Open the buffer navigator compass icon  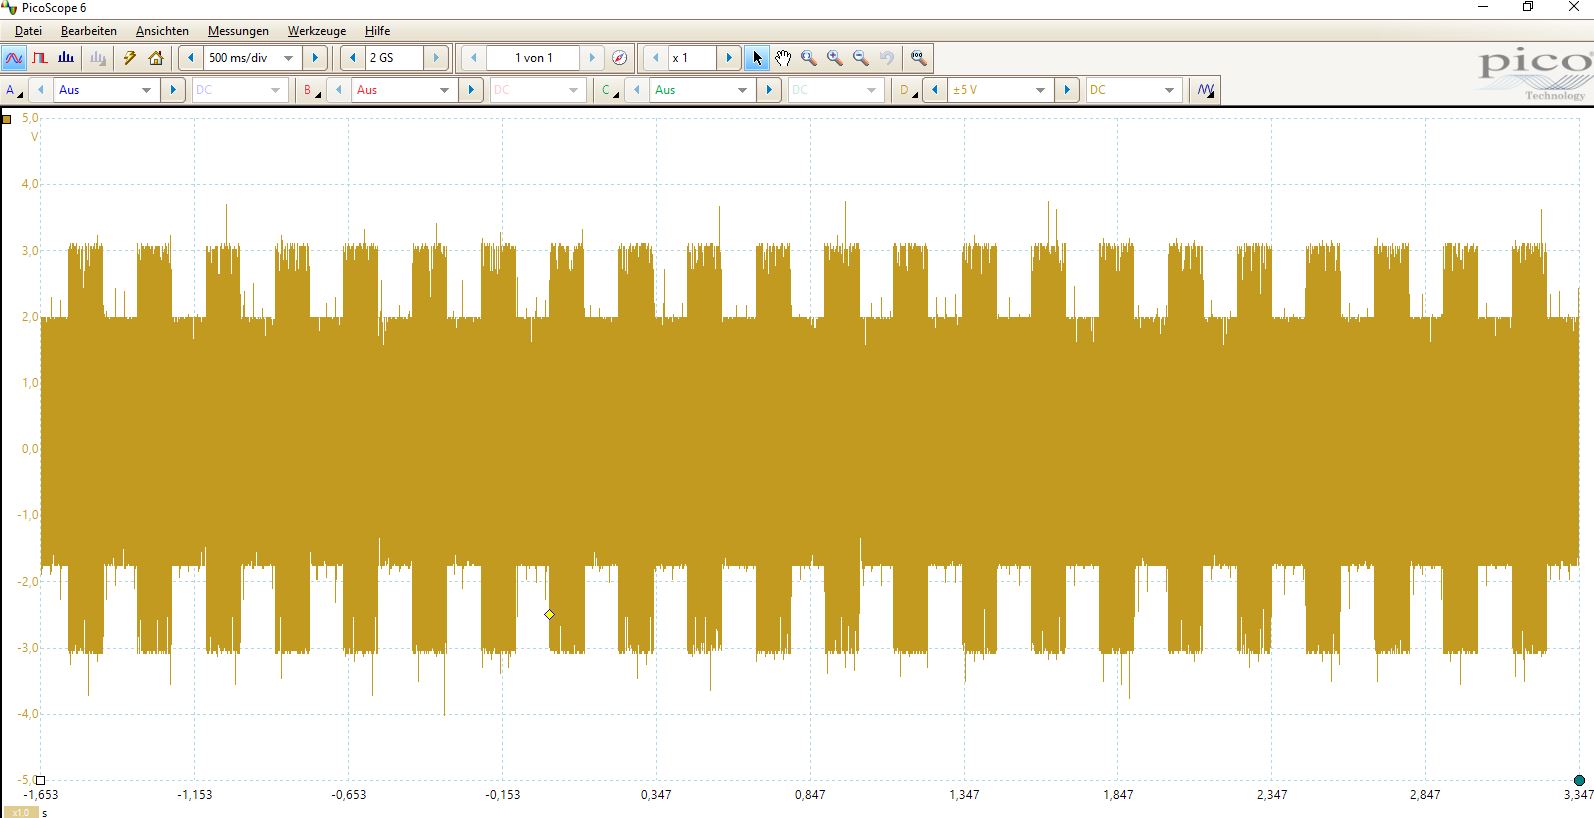click(x=619, y=58)
